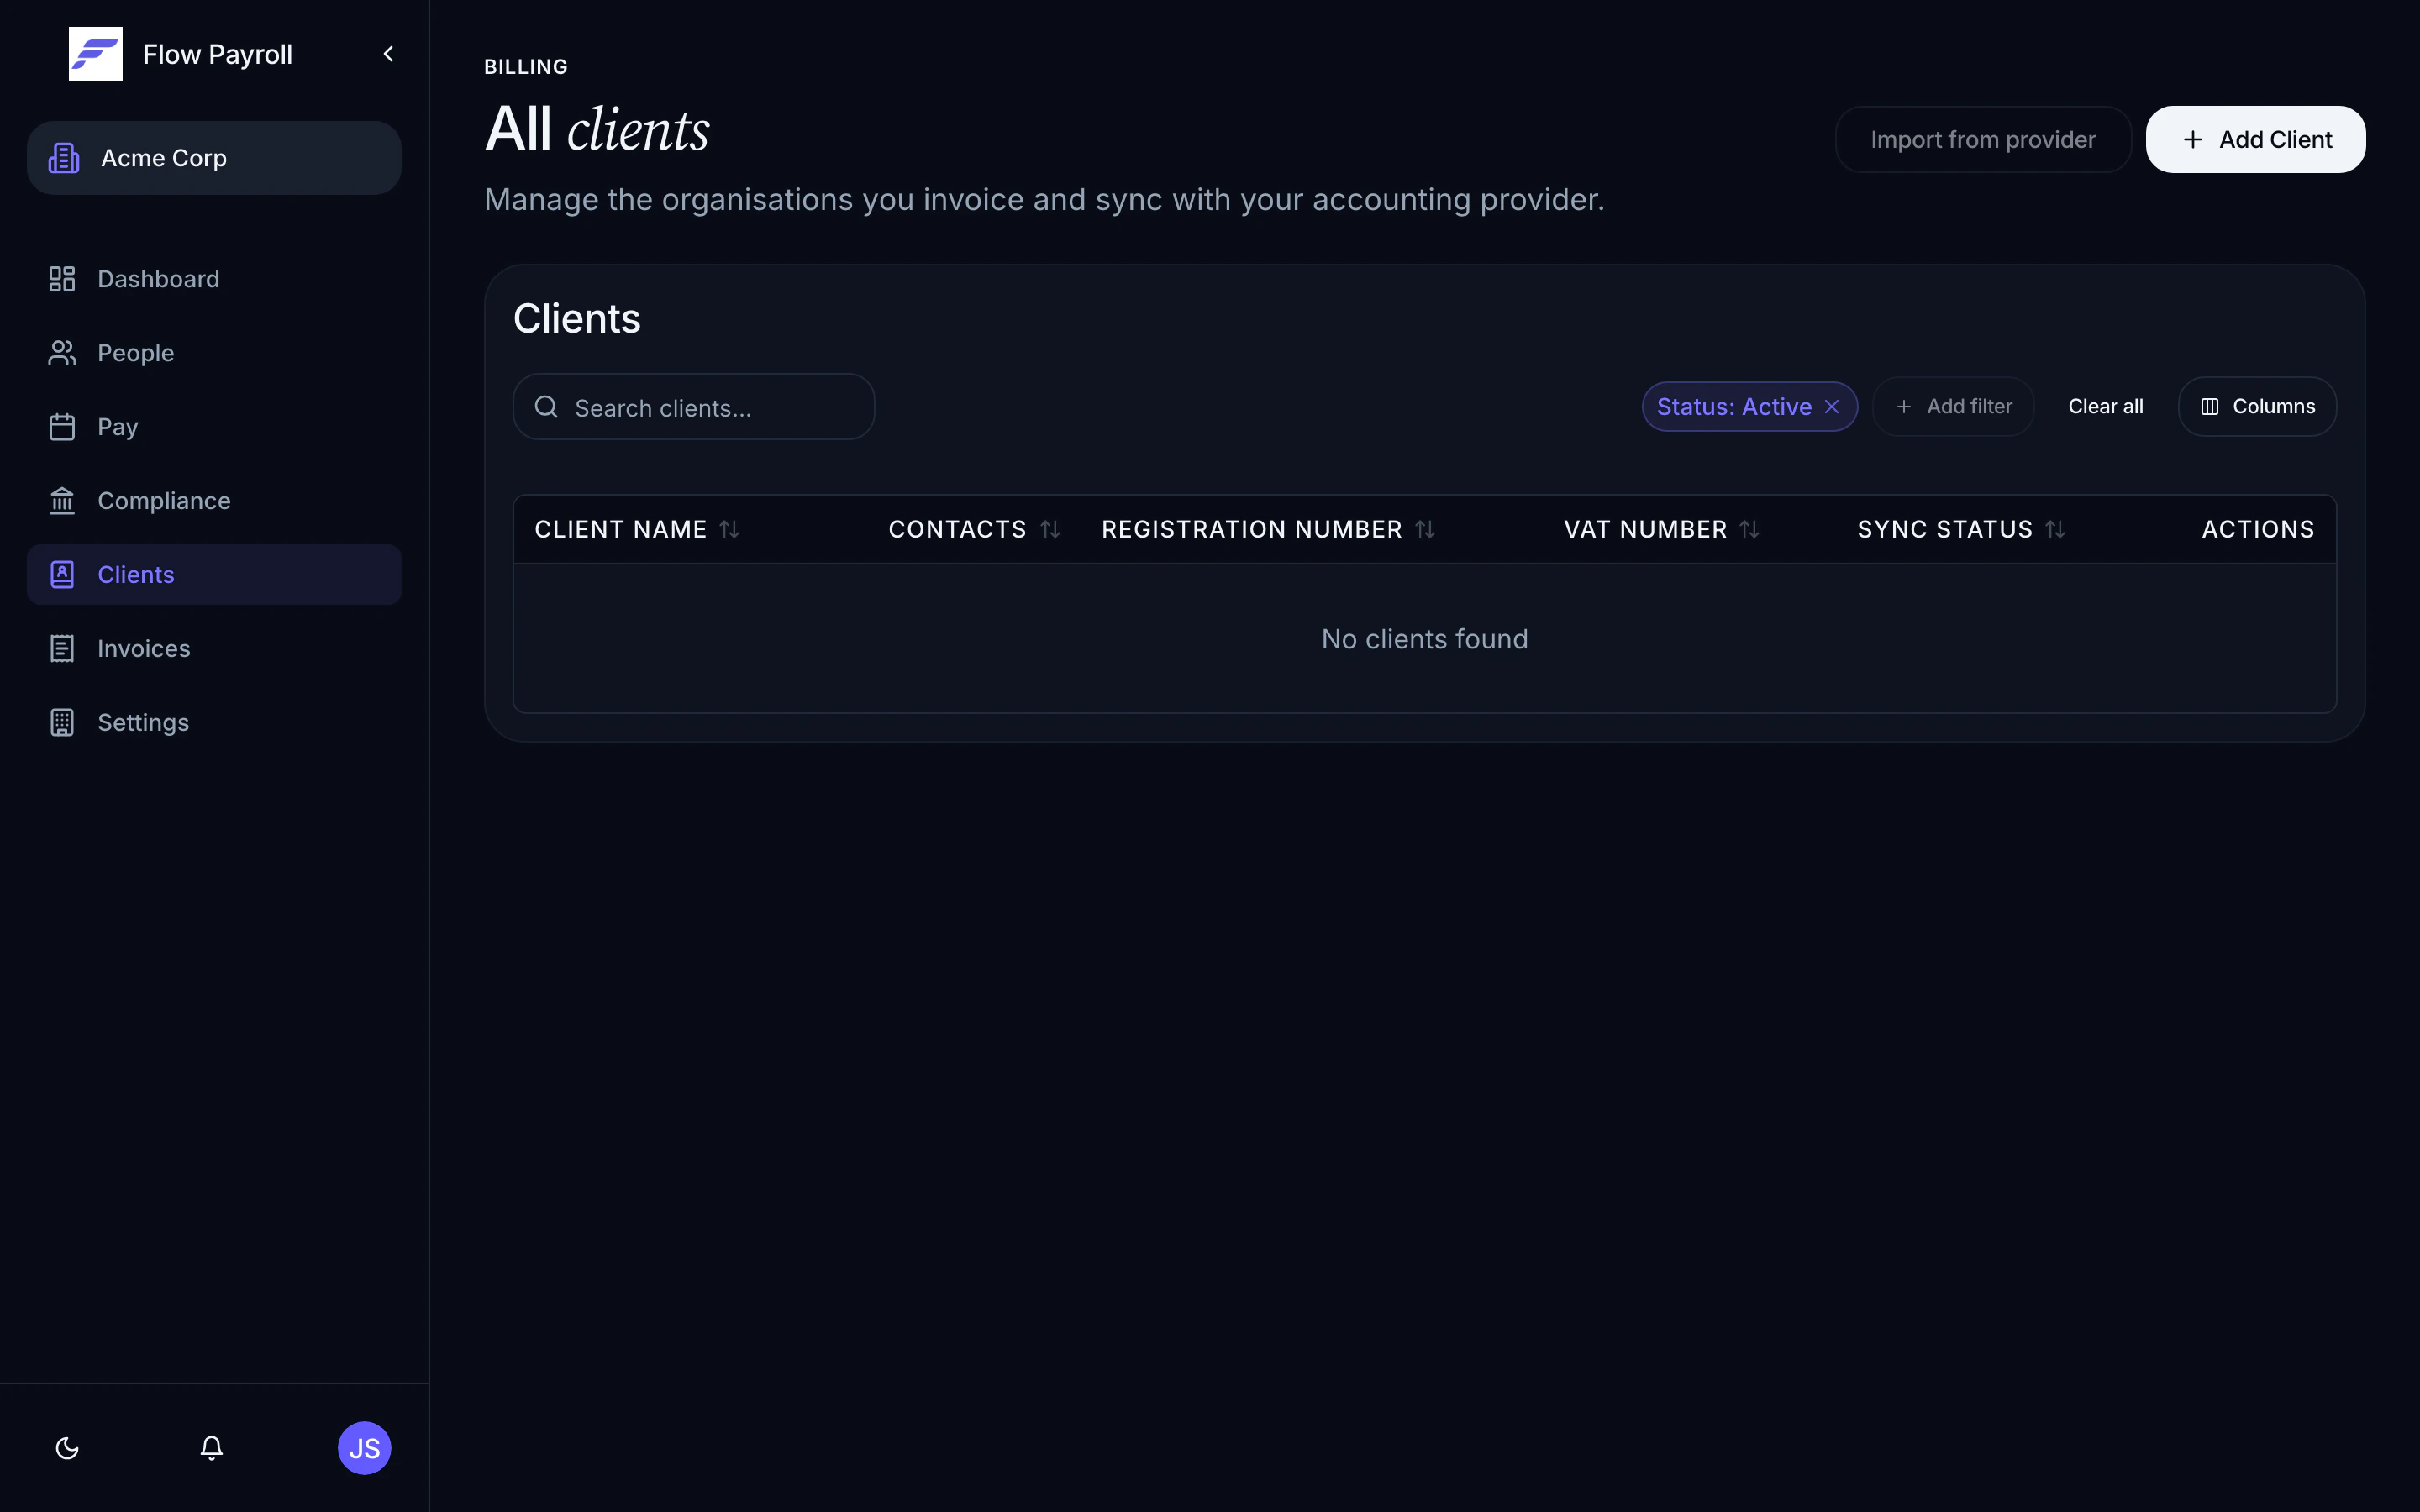The width and height of the screenshot is (2420, 1512).
Task: Click the Invoices receipt icon
Action: (62, 649)
